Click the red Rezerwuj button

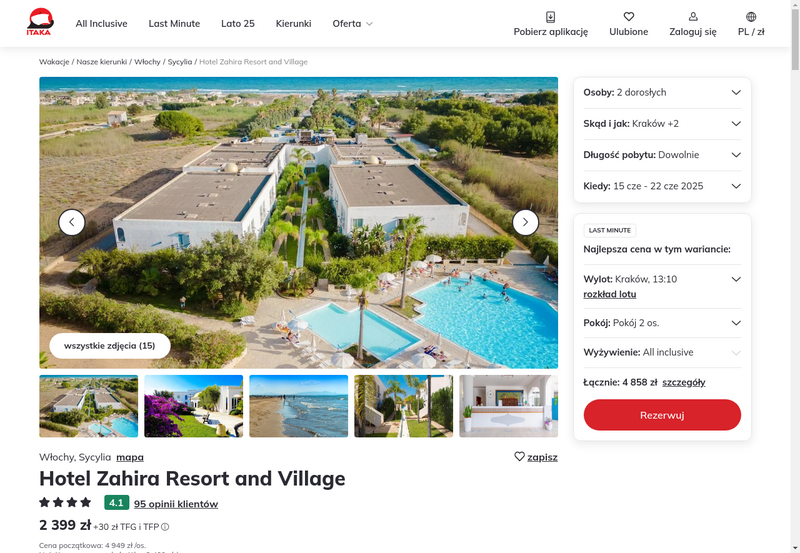(x=662, y=415)
